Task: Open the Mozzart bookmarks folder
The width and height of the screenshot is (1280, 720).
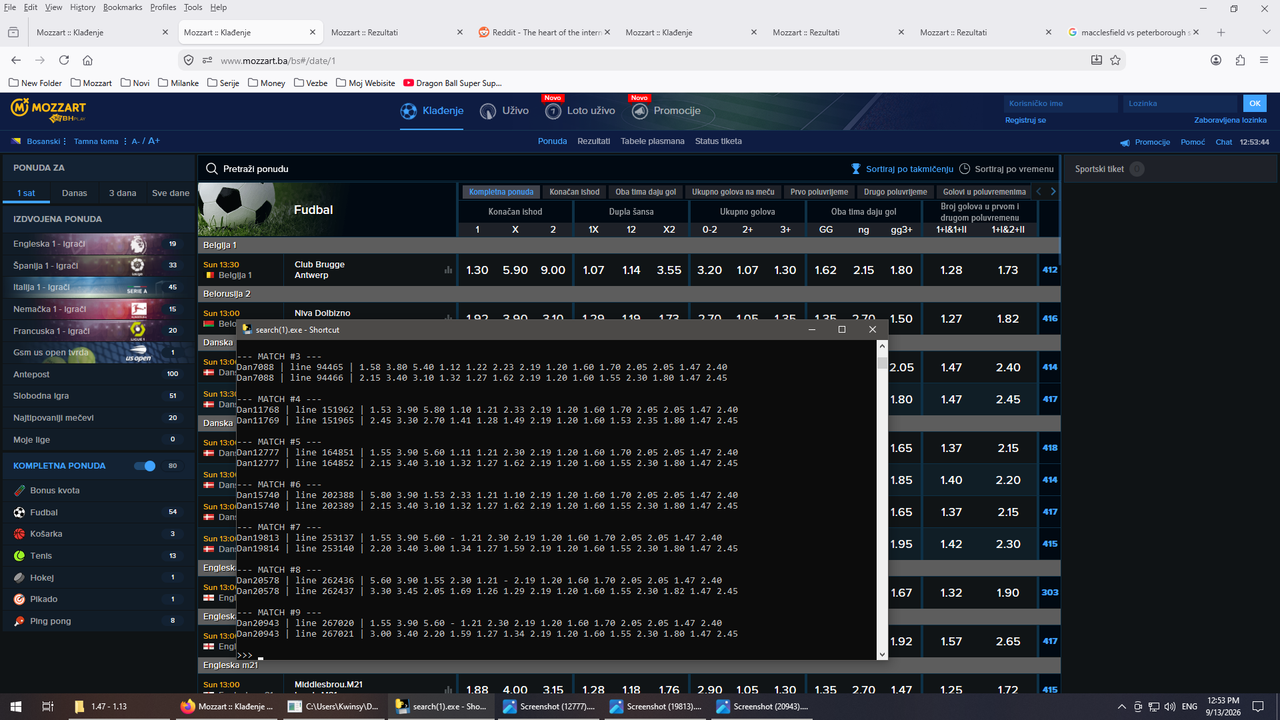Action: [x=91, y=83]
